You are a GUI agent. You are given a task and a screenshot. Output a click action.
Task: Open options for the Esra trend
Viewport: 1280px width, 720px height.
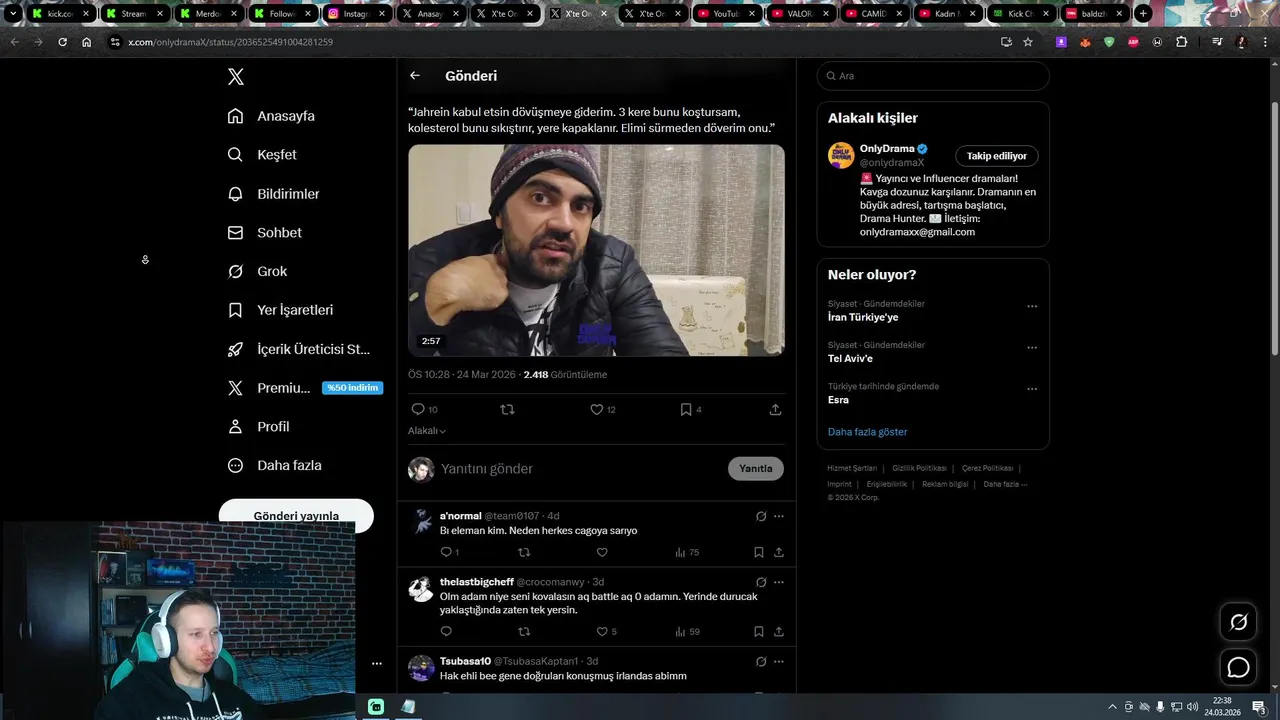pyautogui.click(x=1032, y=389)
